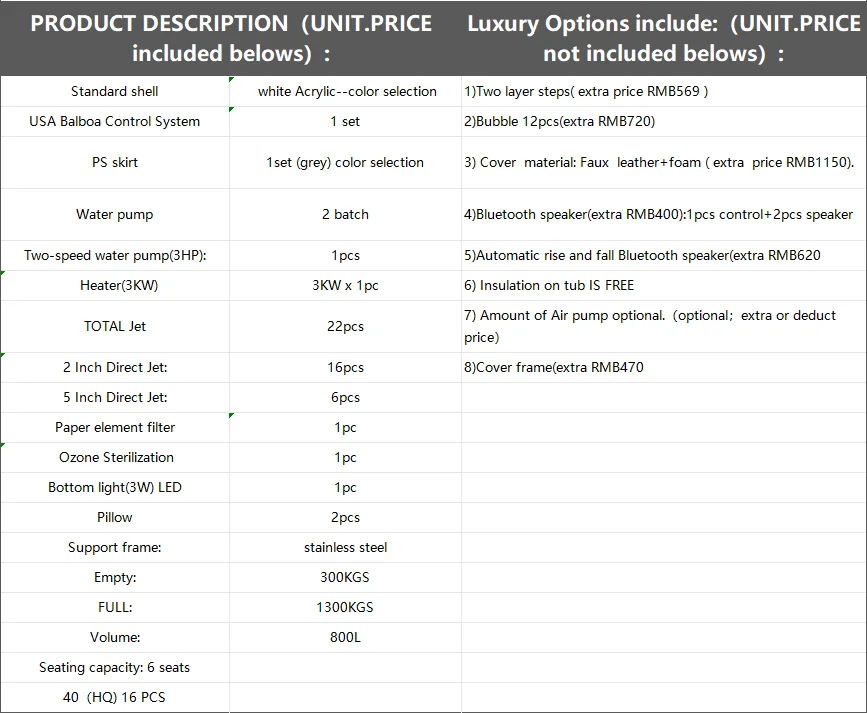Click the Luxury Options include header cell
Screen dimensions: 867x713
coord(664,38)
